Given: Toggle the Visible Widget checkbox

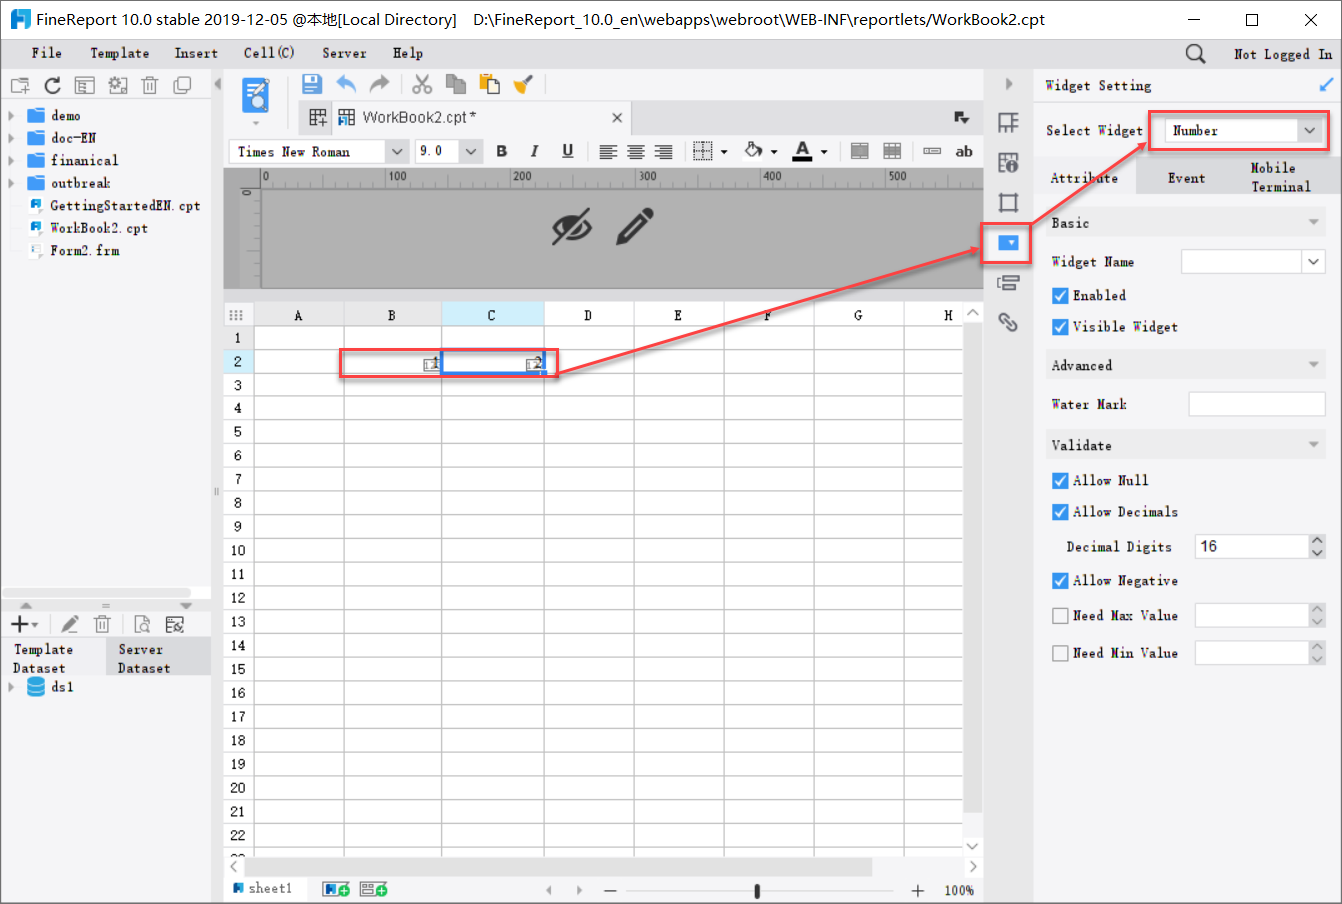Looking at the screenshot, I should pyautogui.click(x=1060, y=327).
